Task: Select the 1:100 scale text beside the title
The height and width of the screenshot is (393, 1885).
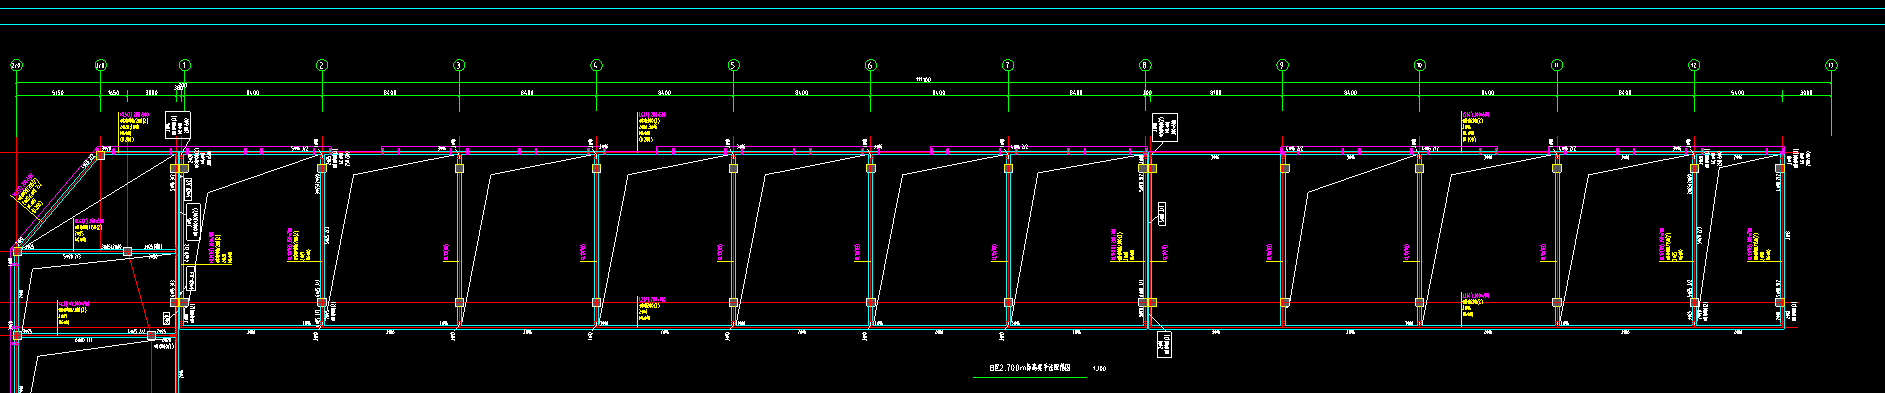Action: click(1100, 369)
